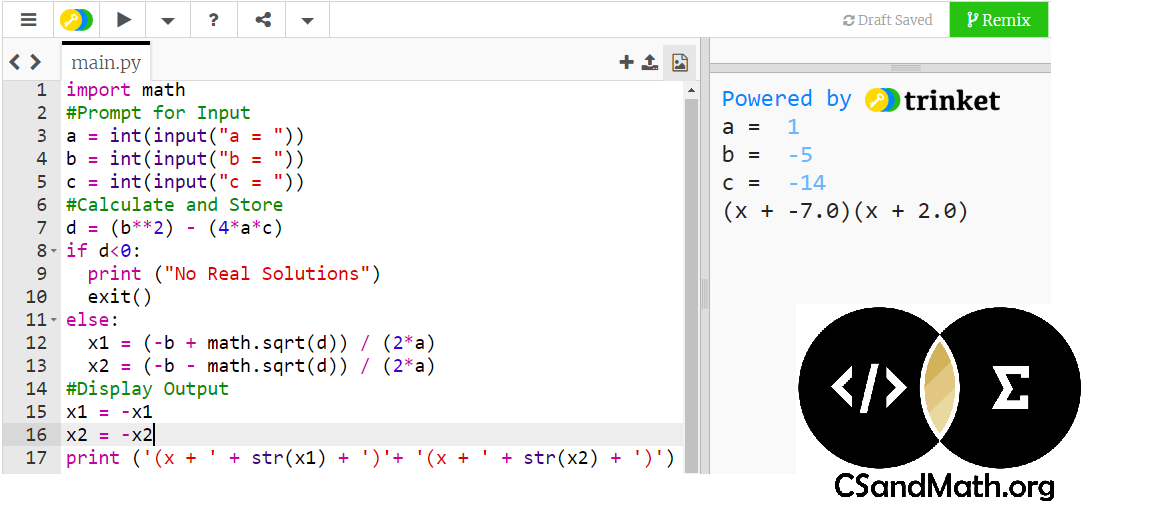Click the editor scrollbar up arrow
Image resolution: width=1175 pixels, height=517 pixels.
pyautogui.click(x=691, y=91)
